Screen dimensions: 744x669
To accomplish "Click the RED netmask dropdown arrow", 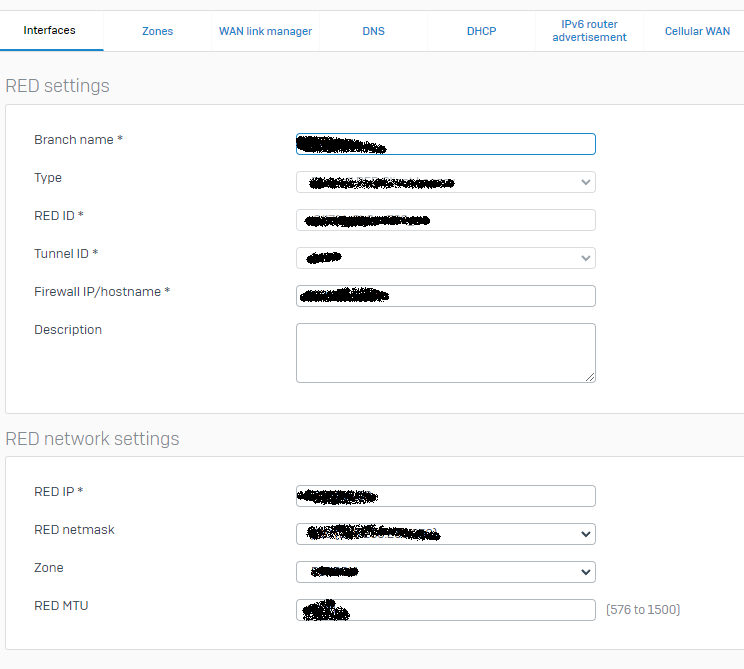I will click(586, 534).
